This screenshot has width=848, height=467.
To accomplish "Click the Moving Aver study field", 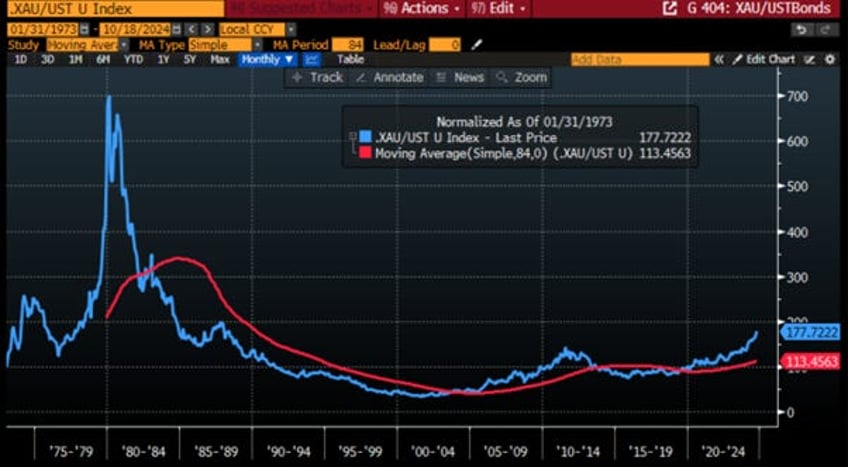I will point(83,45).
